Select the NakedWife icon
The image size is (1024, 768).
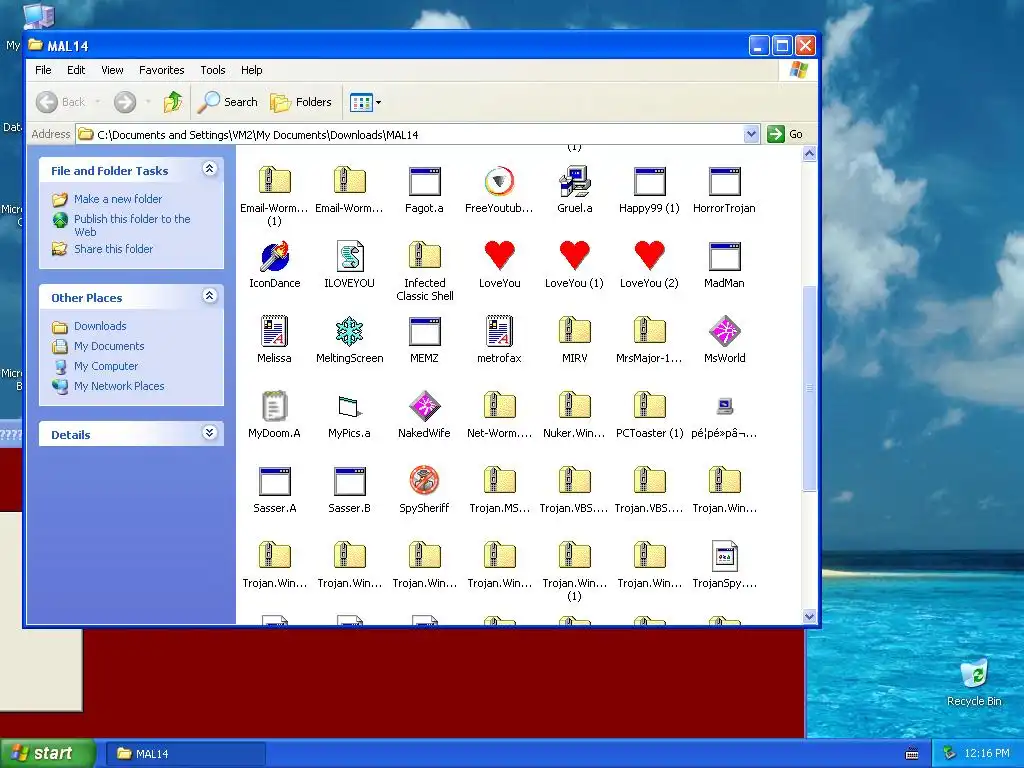tap(424, 406)
